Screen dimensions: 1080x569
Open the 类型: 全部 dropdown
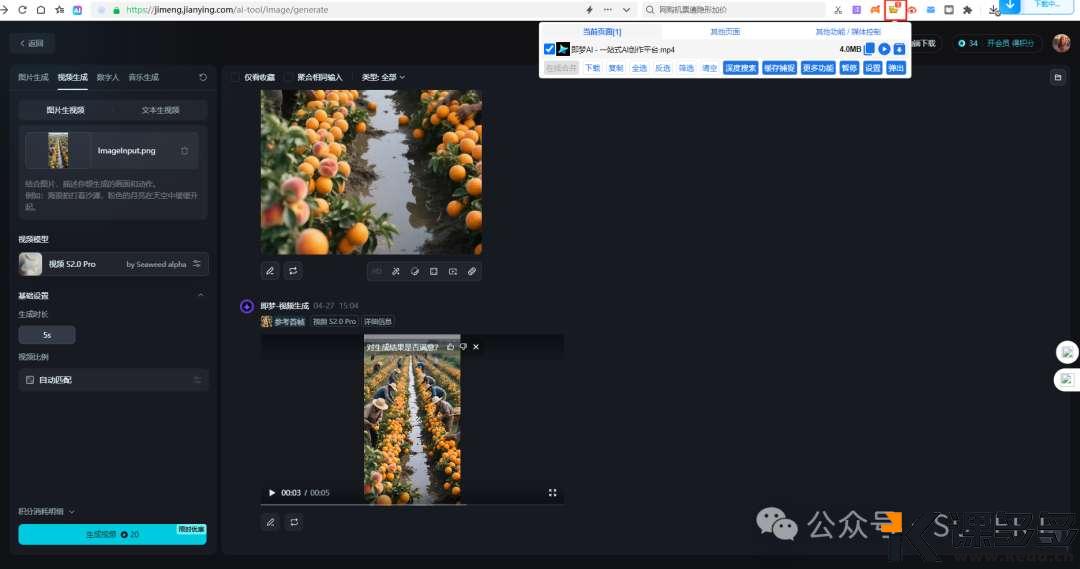[x=383, y=77]
